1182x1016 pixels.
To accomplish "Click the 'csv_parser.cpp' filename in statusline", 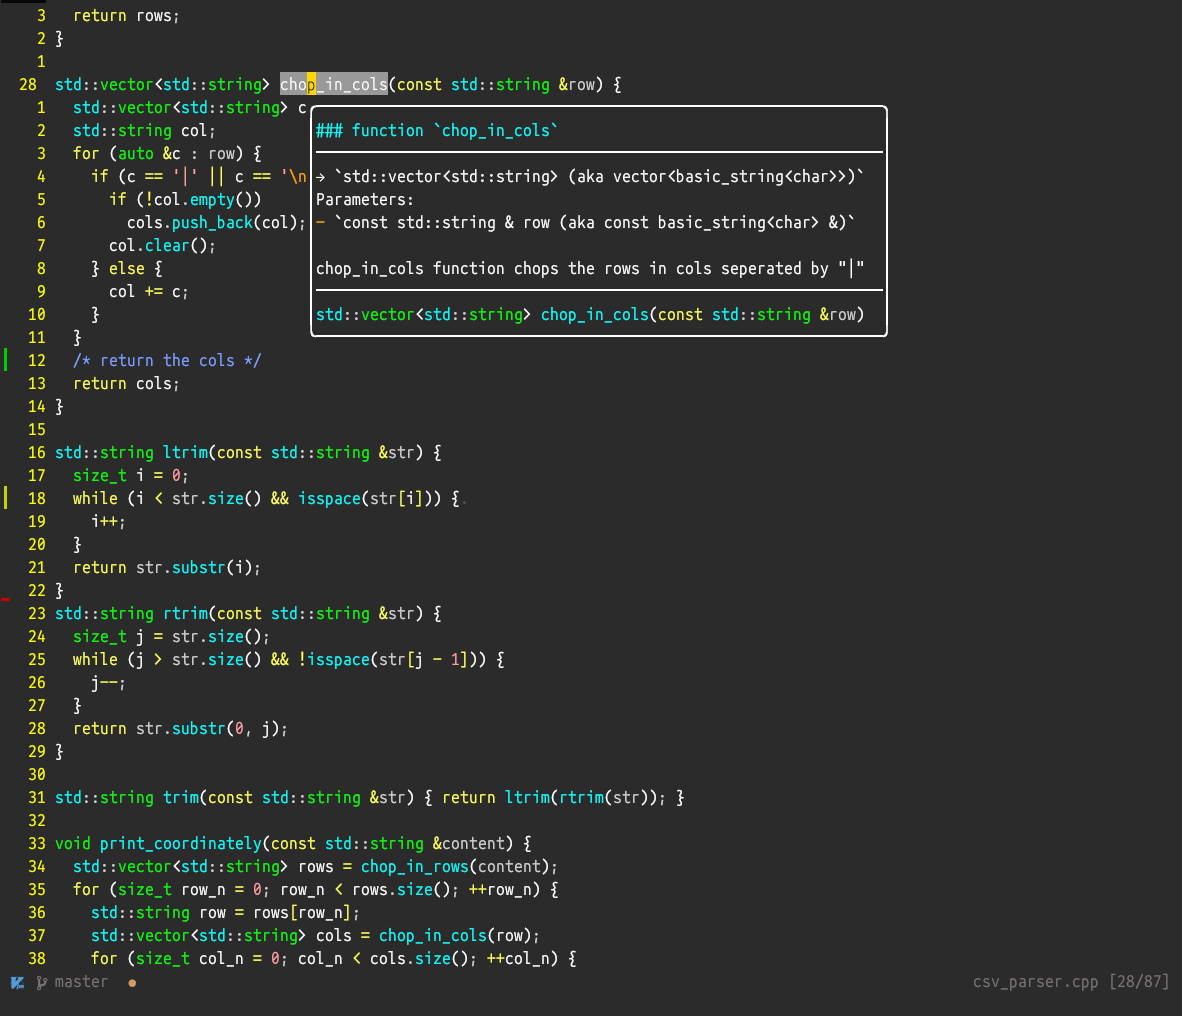I will pyautogui.click(x=1035, y=981).
